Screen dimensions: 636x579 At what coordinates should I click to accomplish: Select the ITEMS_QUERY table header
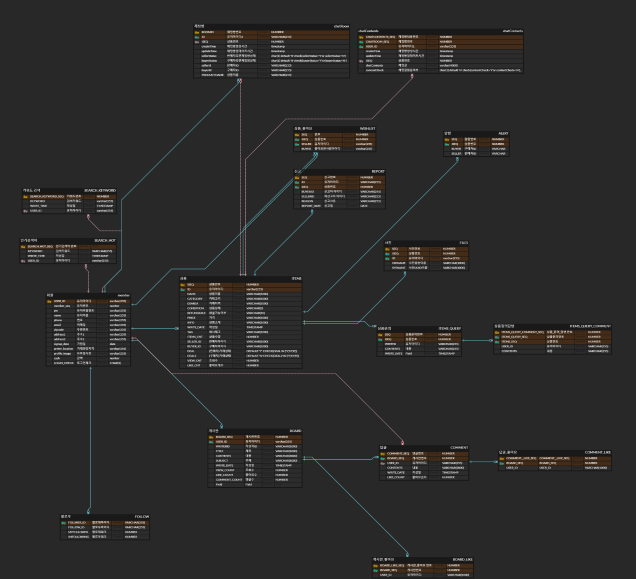[419, 329]
